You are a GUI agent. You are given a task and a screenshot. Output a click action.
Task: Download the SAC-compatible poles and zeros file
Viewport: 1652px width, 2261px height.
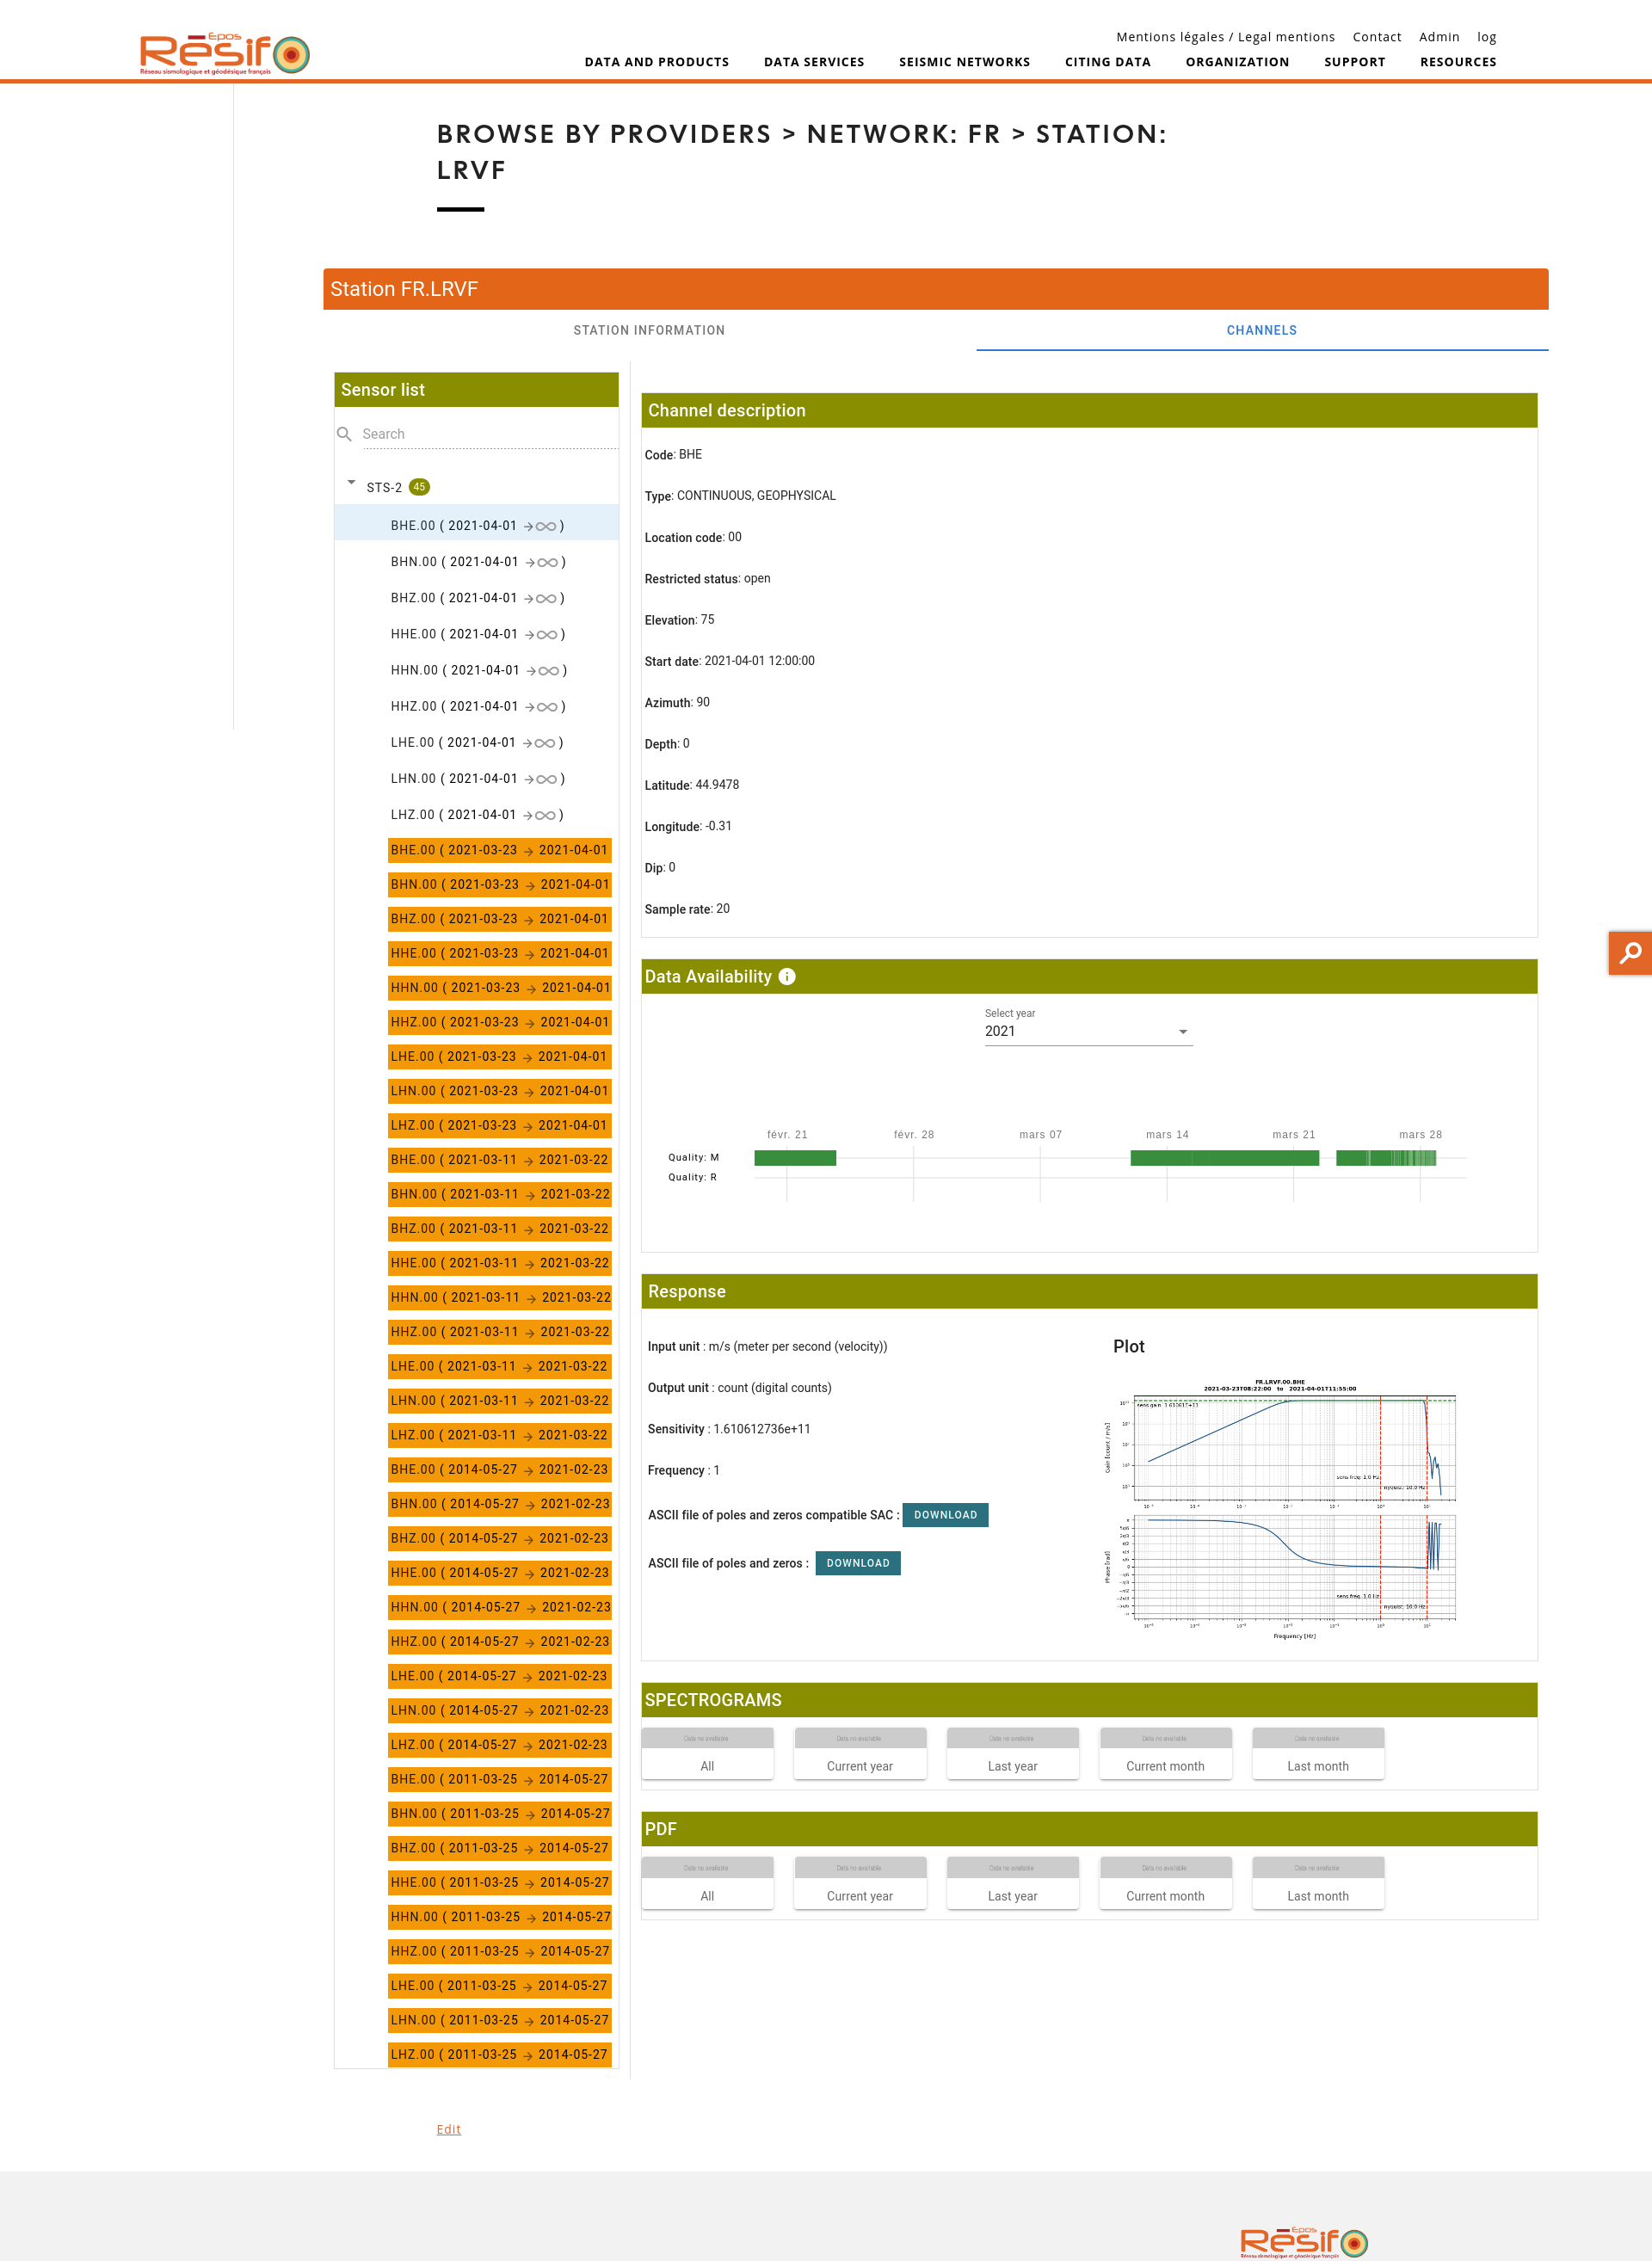[x=945, y=1514]
